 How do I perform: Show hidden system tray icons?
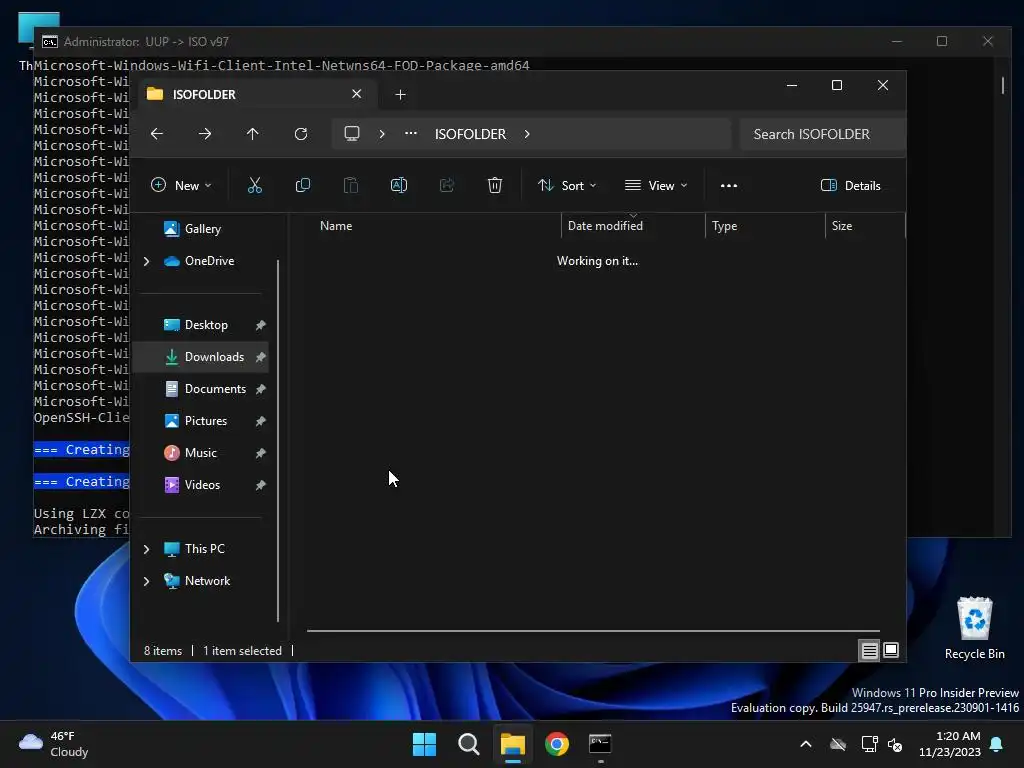(806, 744)
